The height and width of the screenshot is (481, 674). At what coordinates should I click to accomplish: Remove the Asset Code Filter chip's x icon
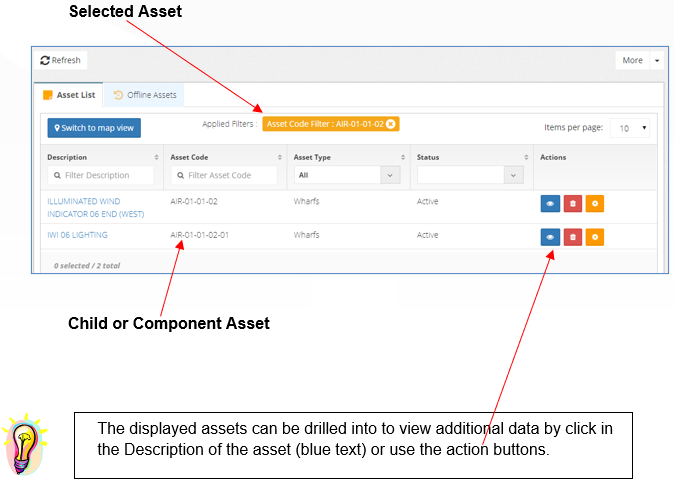pyautogui.click(x=390, y=124)
